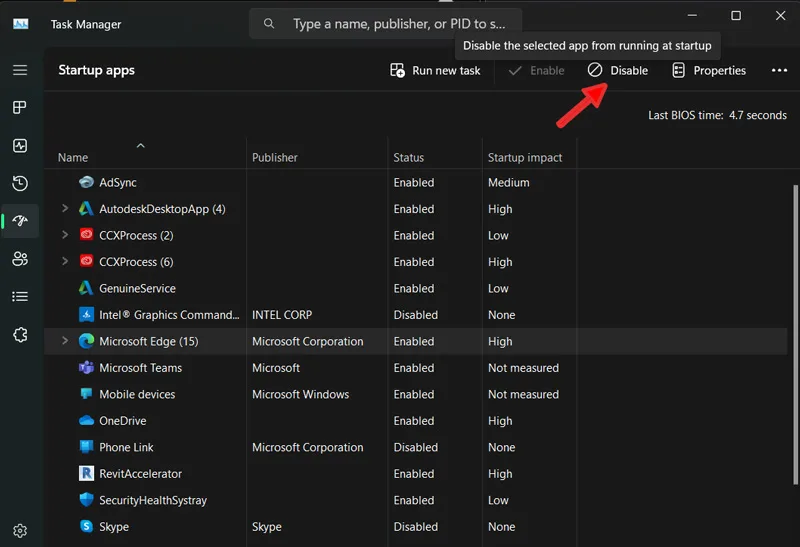Image resolution: width=800 pixels, height=547 pixels.
Task: Click the OneDrive cloud icon
Action: 86,420
